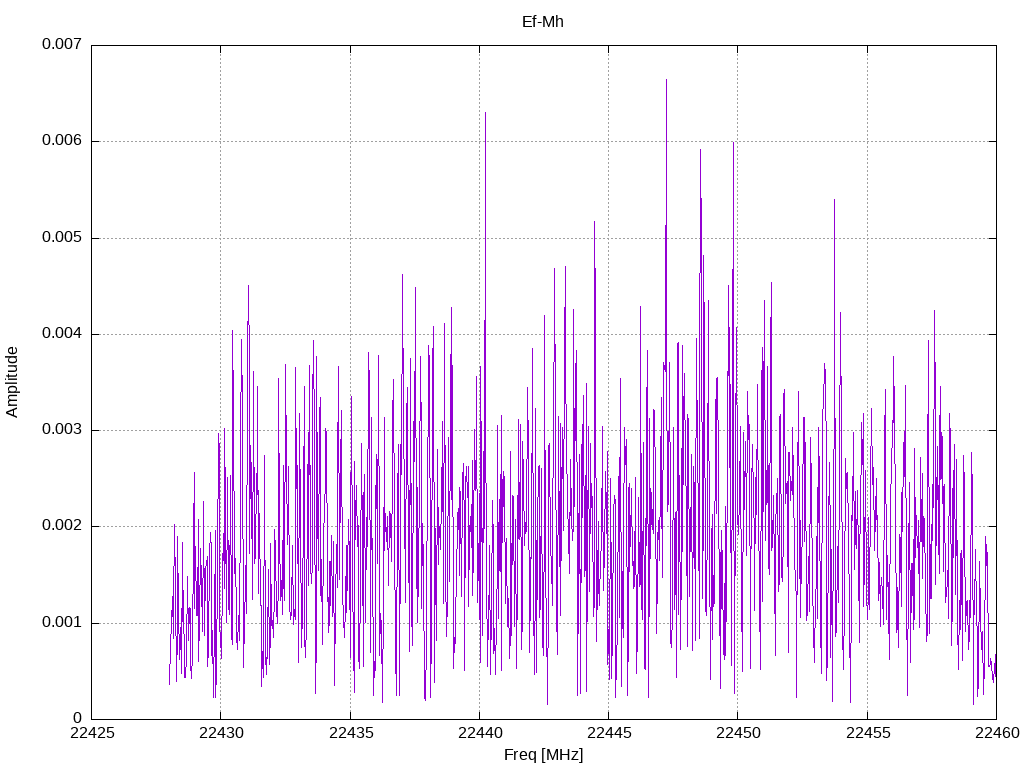Click the 'Freq [MHz]' x-axis label

tap(543, 755)
